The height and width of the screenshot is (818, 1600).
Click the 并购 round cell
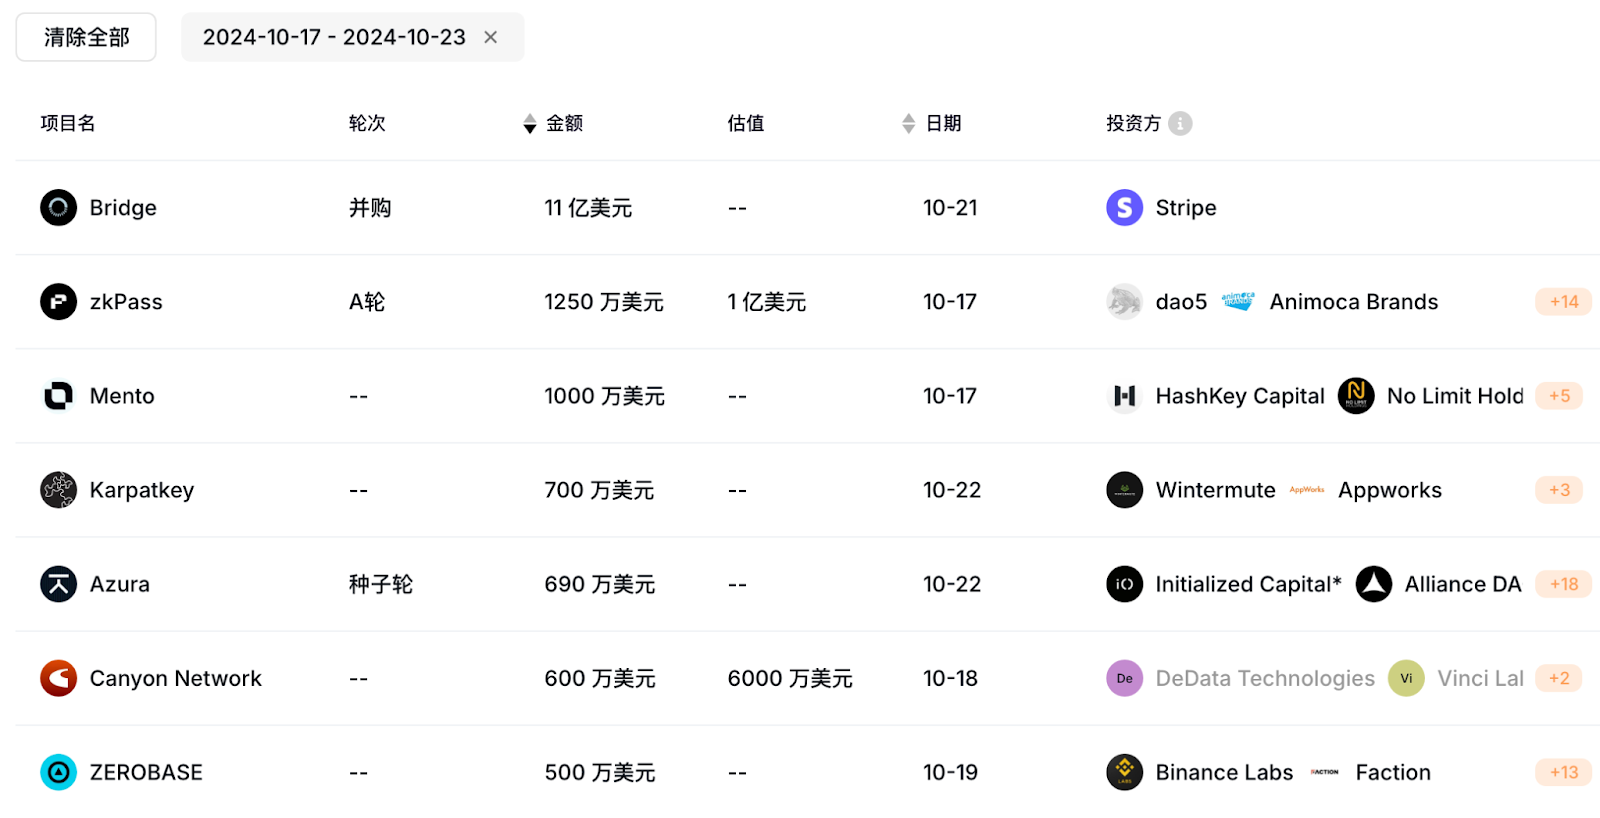click(x=370, y=208)
